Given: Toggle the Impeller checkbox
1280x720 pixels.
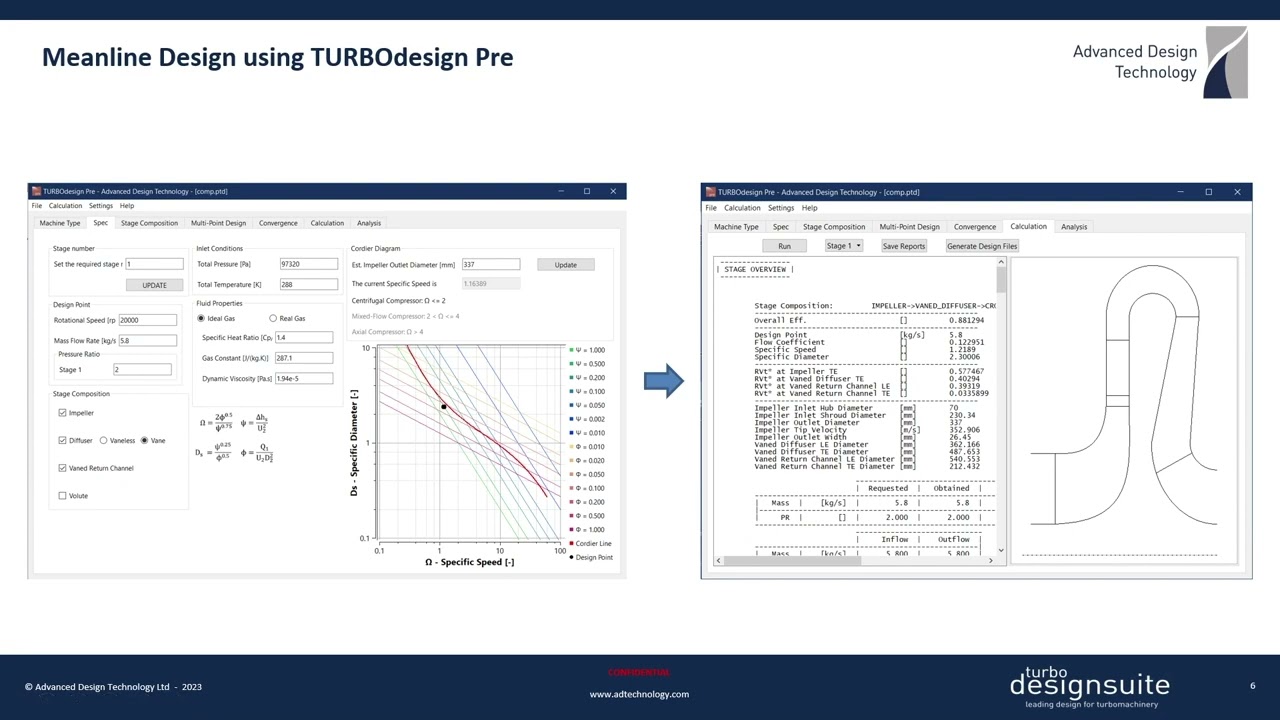Looking at the screenshot, I should (x=62, y=413).
